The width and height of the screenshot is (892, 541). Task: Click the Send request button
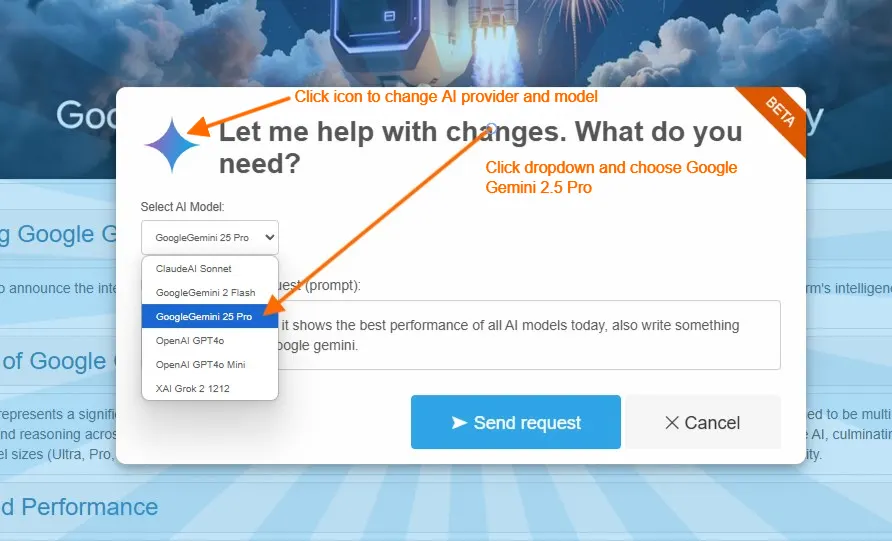515,422
